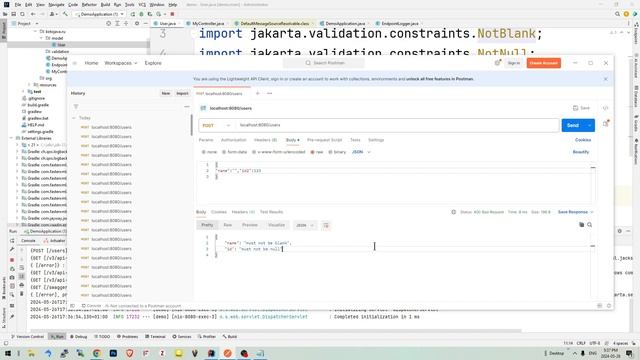Collapse the model package tree node
Viewport: 640px width, 360px height.
[x=41, y=38]
